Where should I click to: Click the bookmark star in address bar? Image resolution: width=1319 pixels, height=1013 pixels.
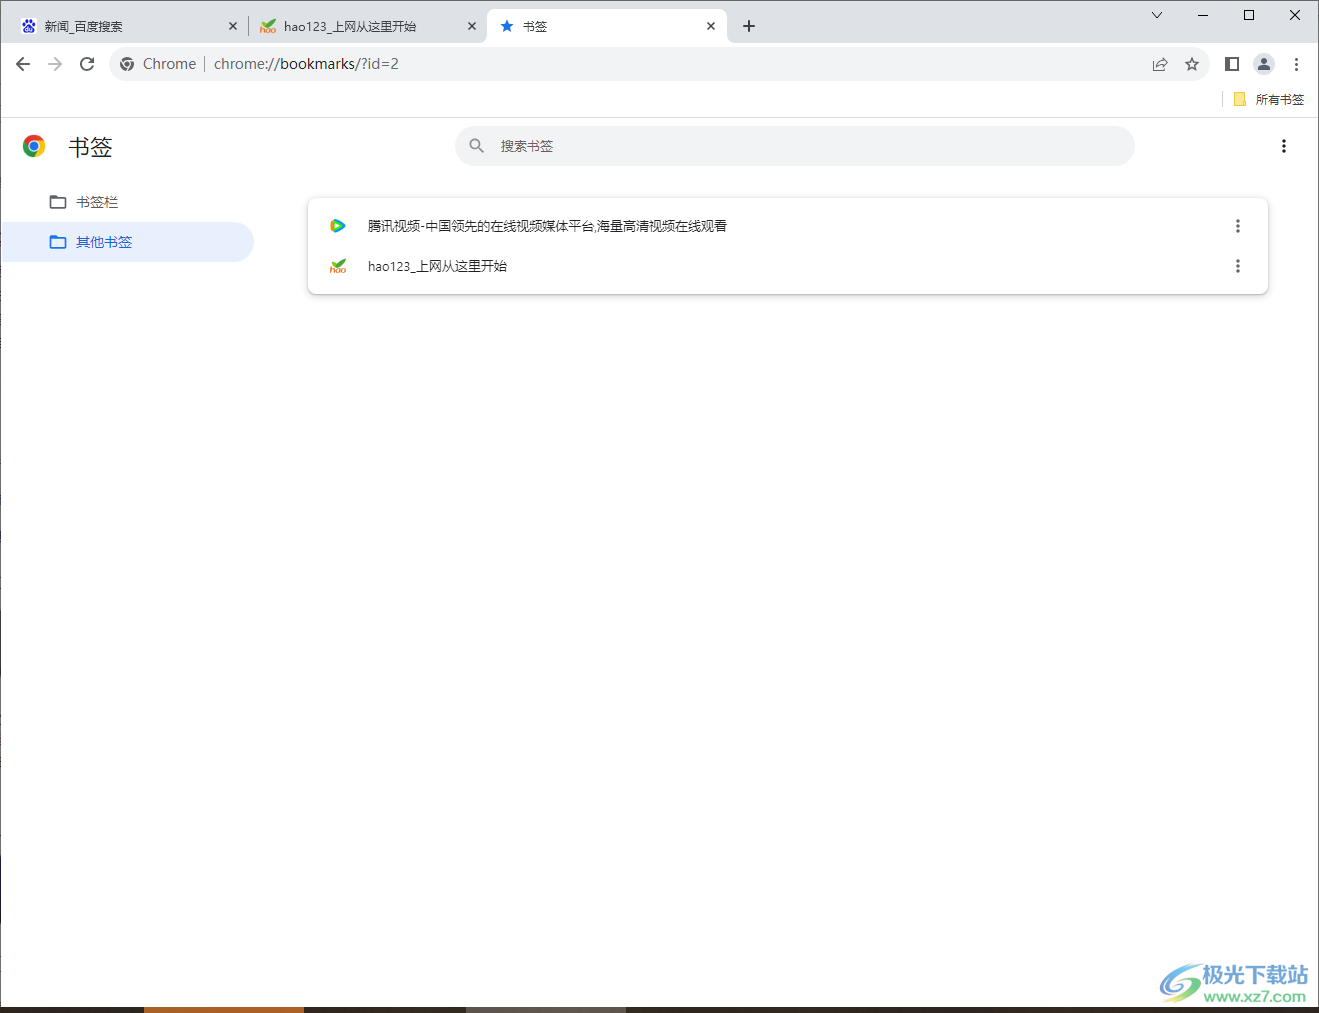pos(1192,64)
